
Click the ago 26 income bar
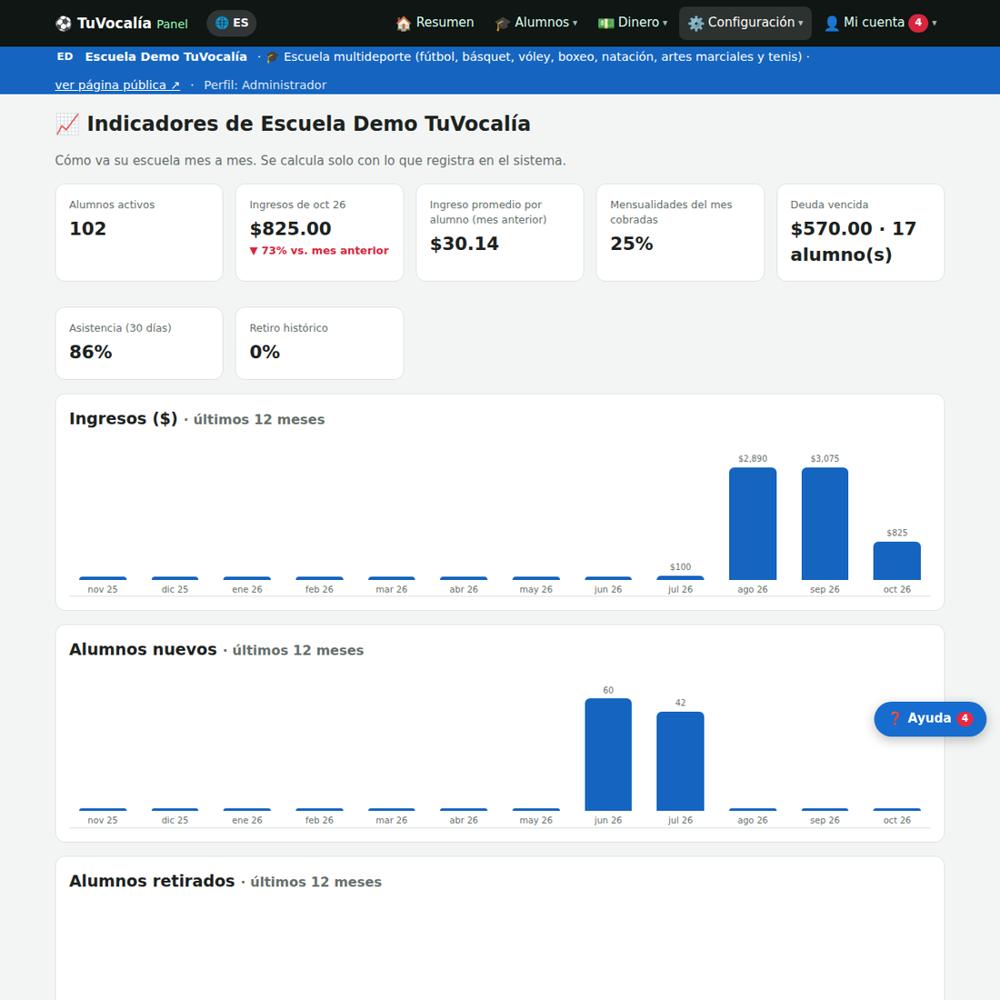(x=753, y=524)
